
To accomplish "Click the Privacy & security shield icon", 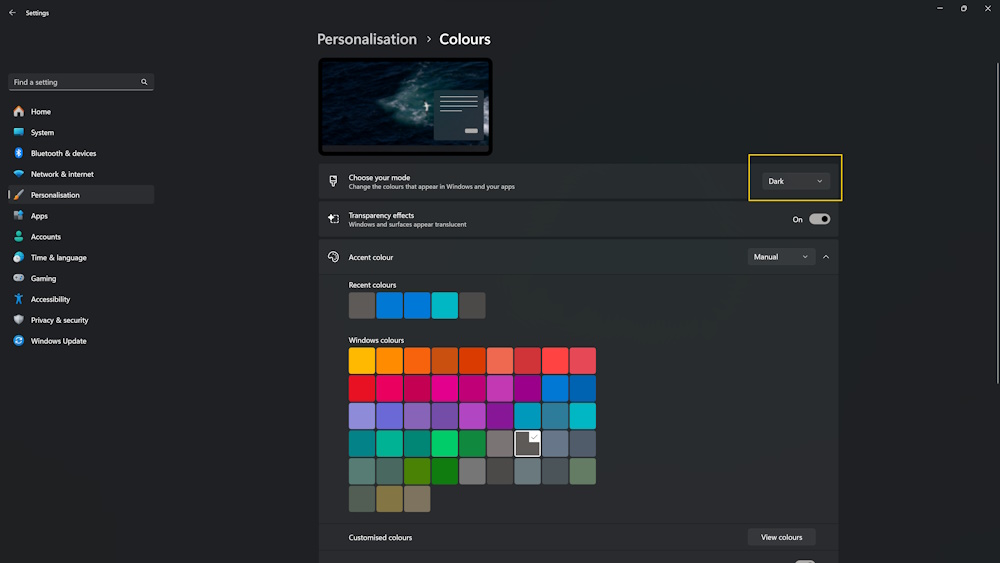I will click(18, 319).
